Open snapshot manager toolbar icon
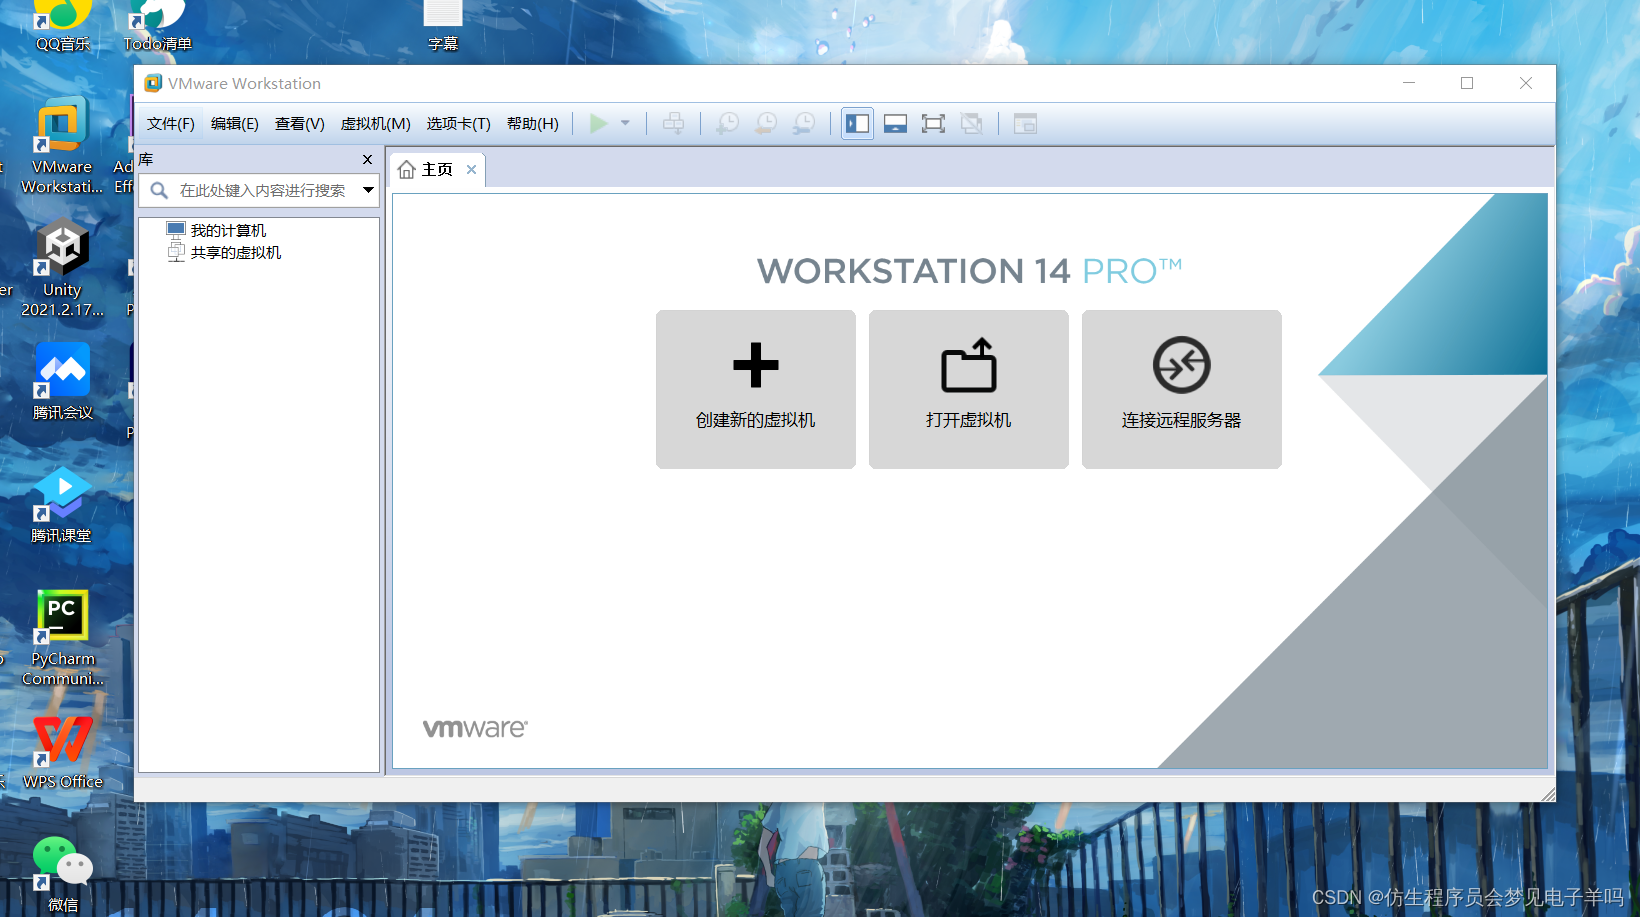The height and width of the screenshot is (917, 1640). [x=804, y=124]
